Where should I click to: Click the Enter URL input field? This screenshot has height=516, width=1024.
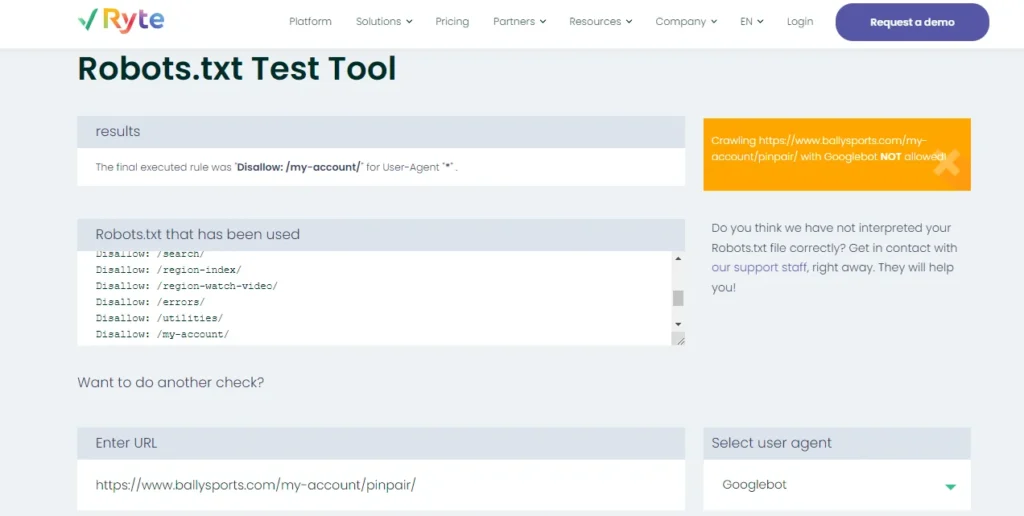[381, 485]
